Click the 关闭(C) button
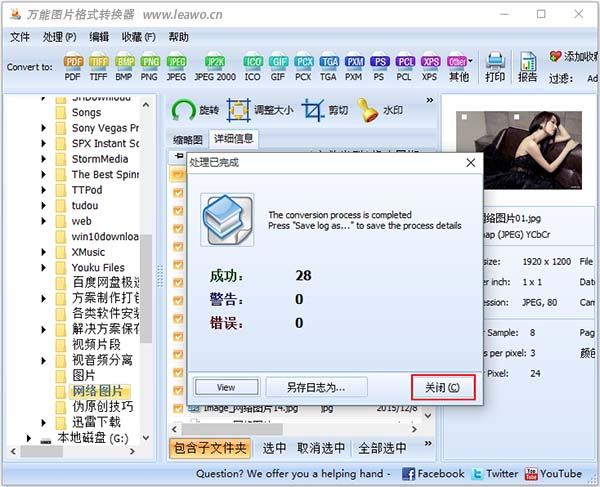600x487 pixels. tap(443, 387)
